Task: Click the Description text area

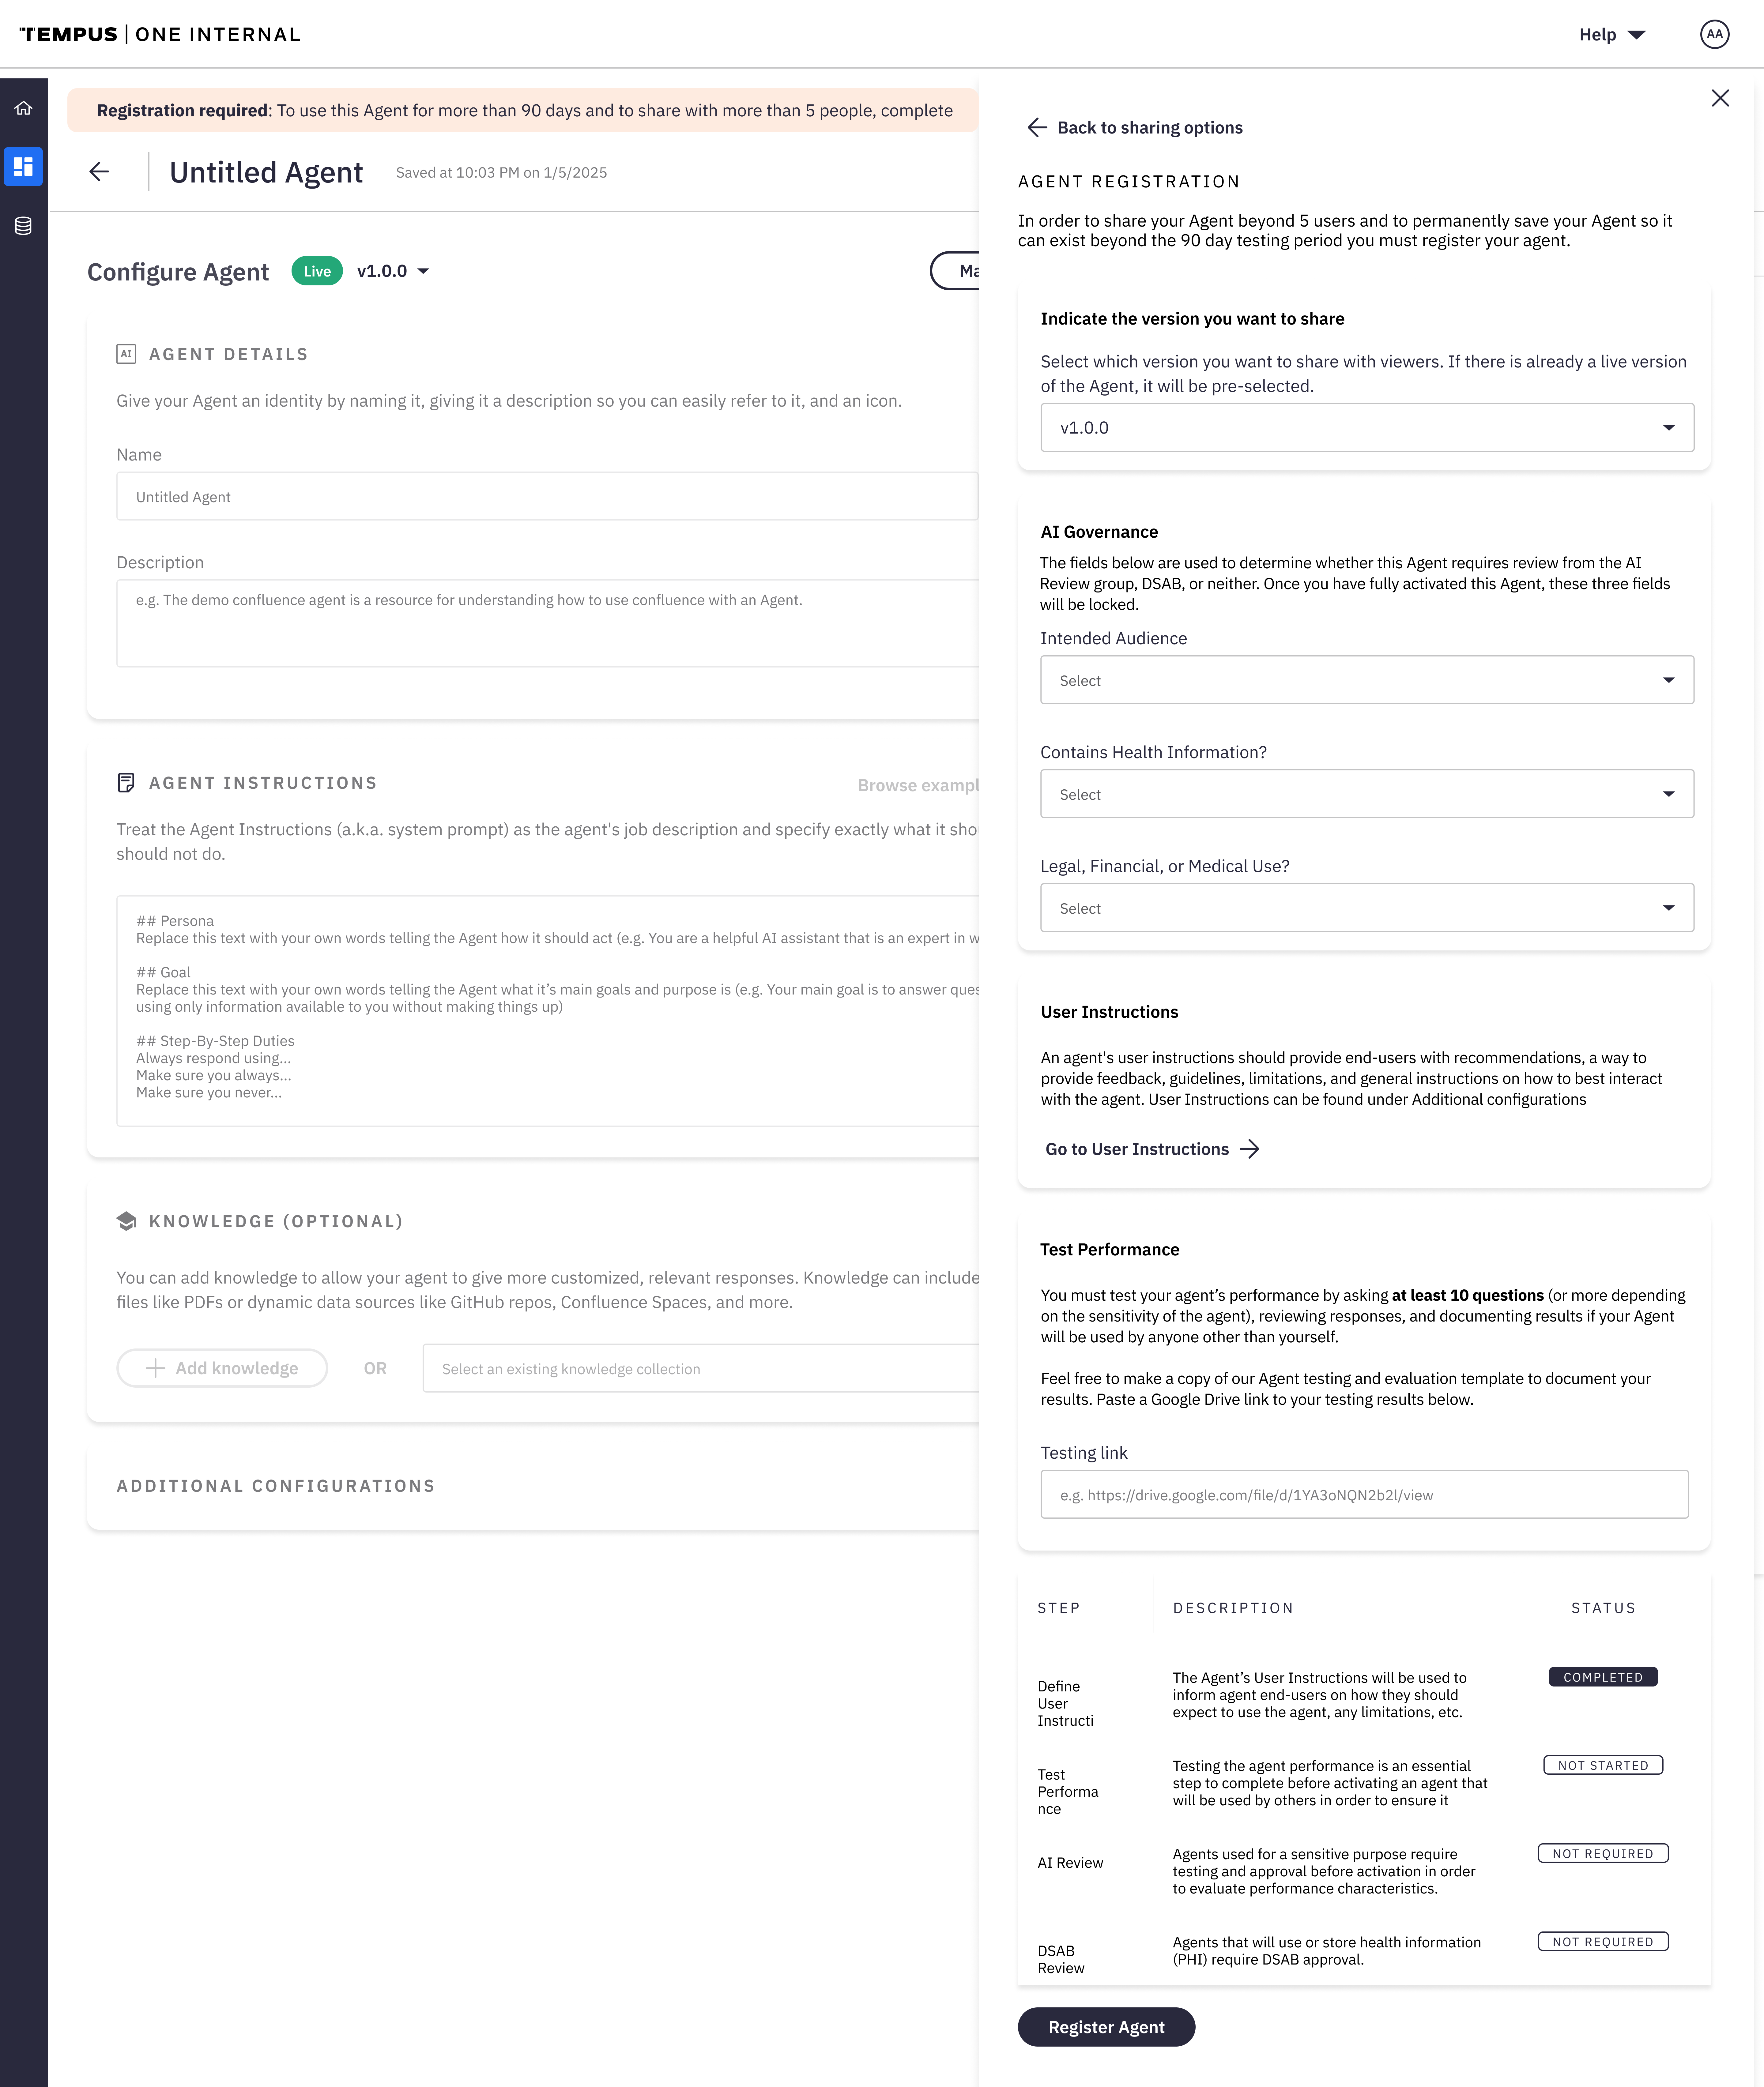Action: pos(547,623)
